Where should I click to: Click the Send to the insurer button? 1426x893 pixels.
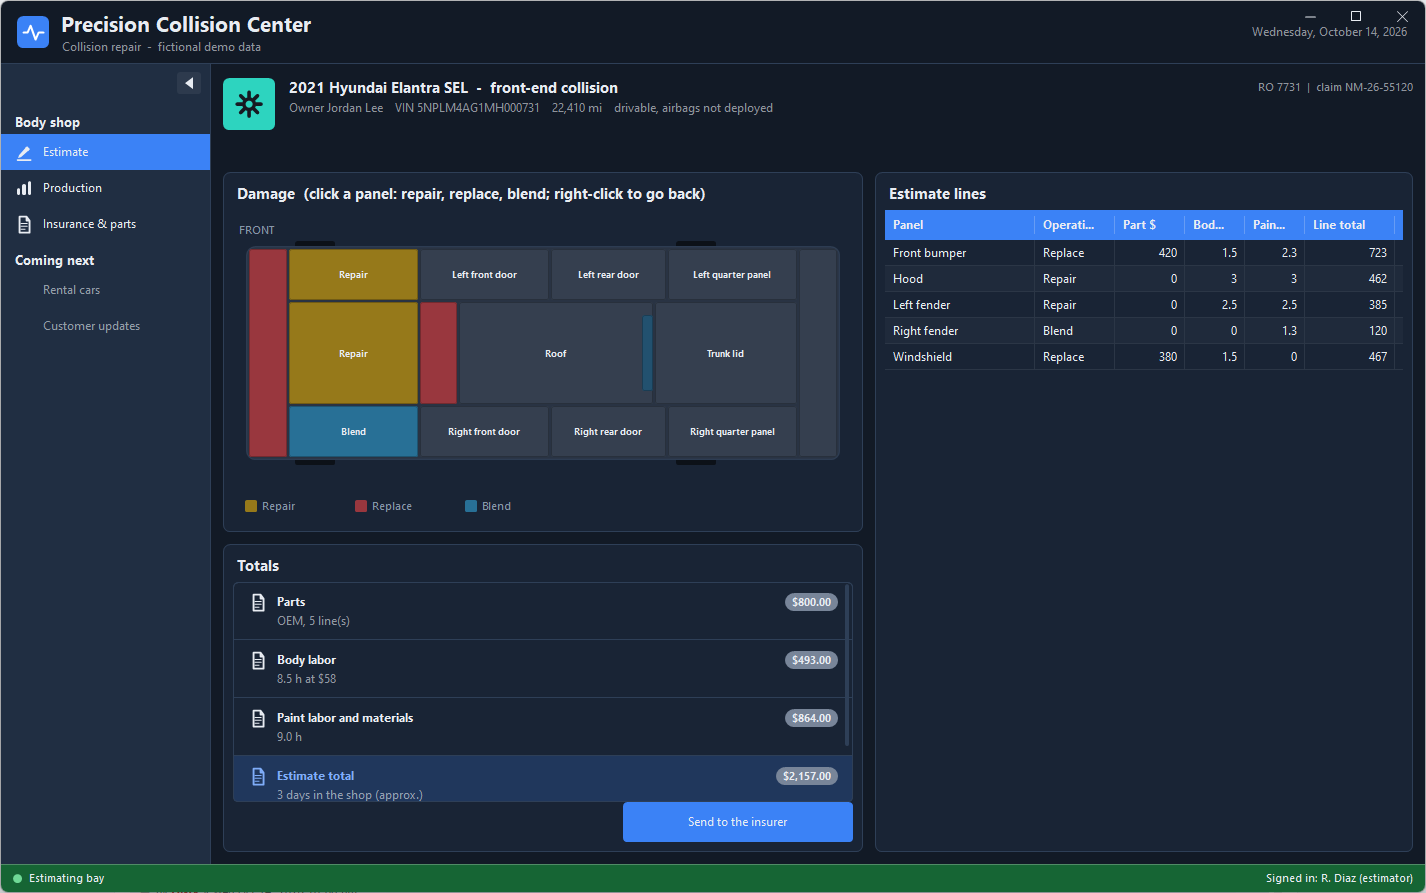[738, 822]
